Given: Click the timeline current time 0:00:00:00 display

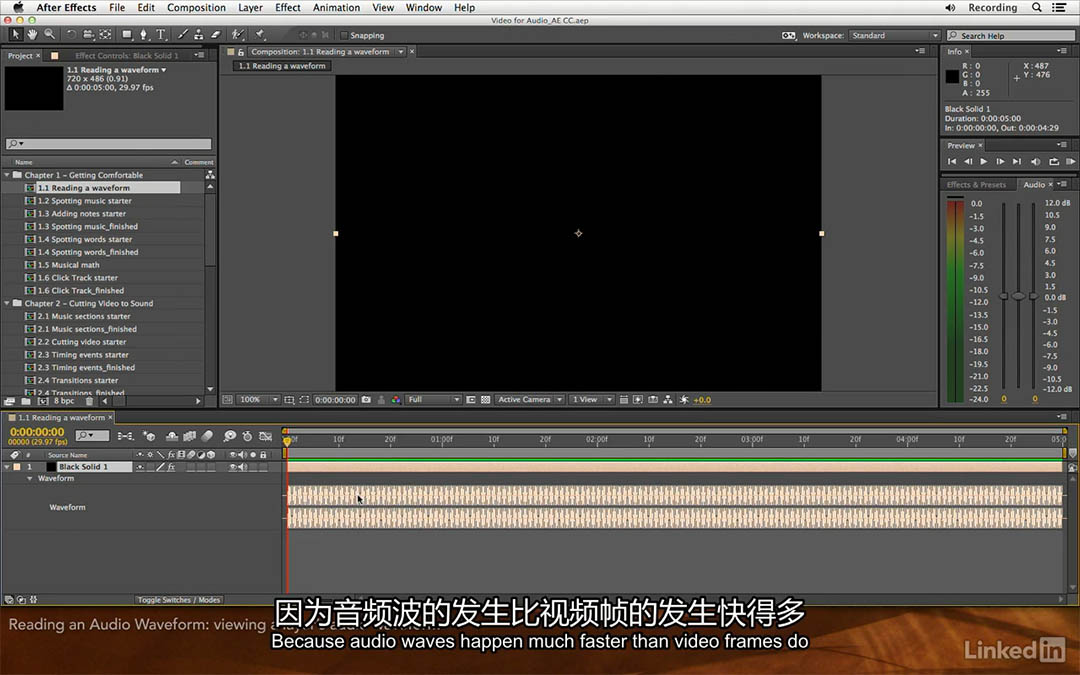Looking at the screenshot, I should tap(37, 432).
